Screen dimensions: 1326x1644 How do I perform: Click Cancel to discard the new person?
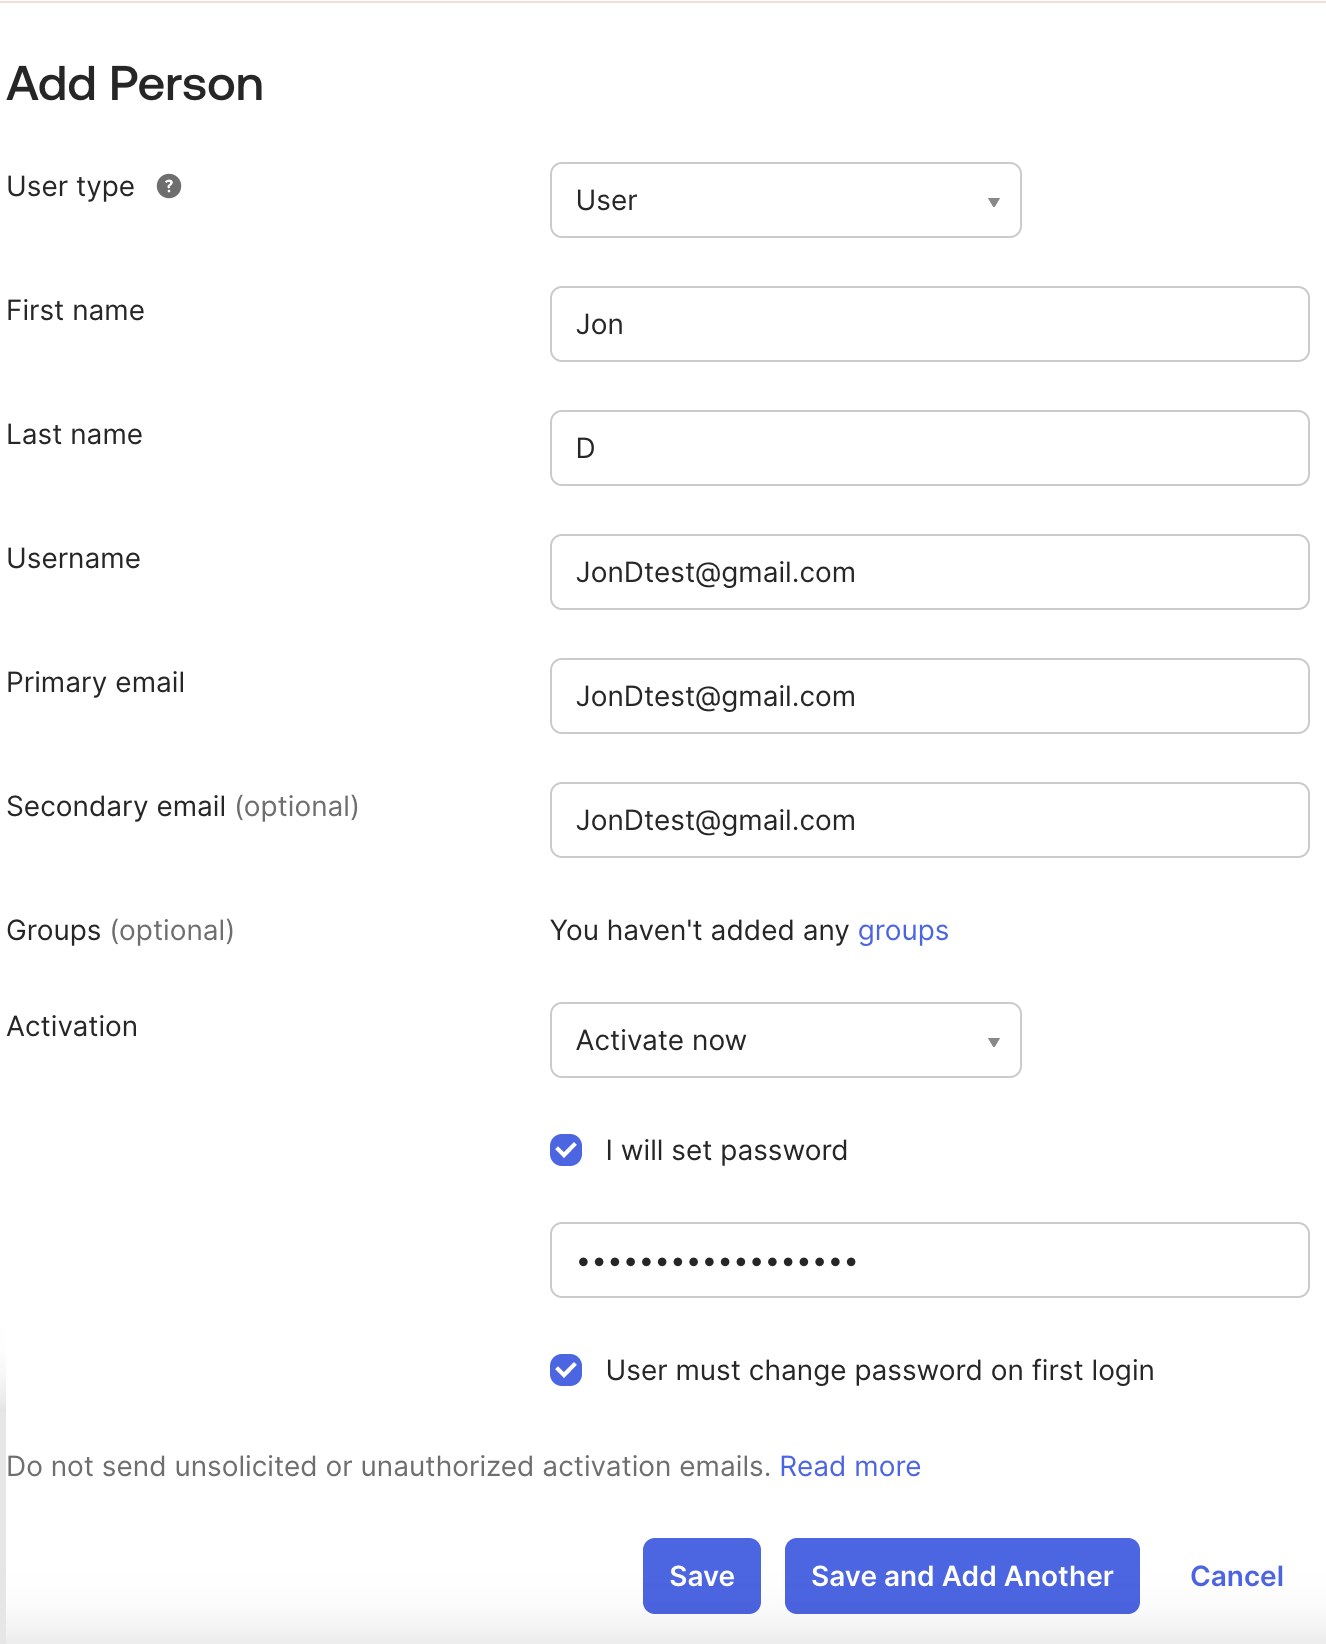tap(1236, 1576)
